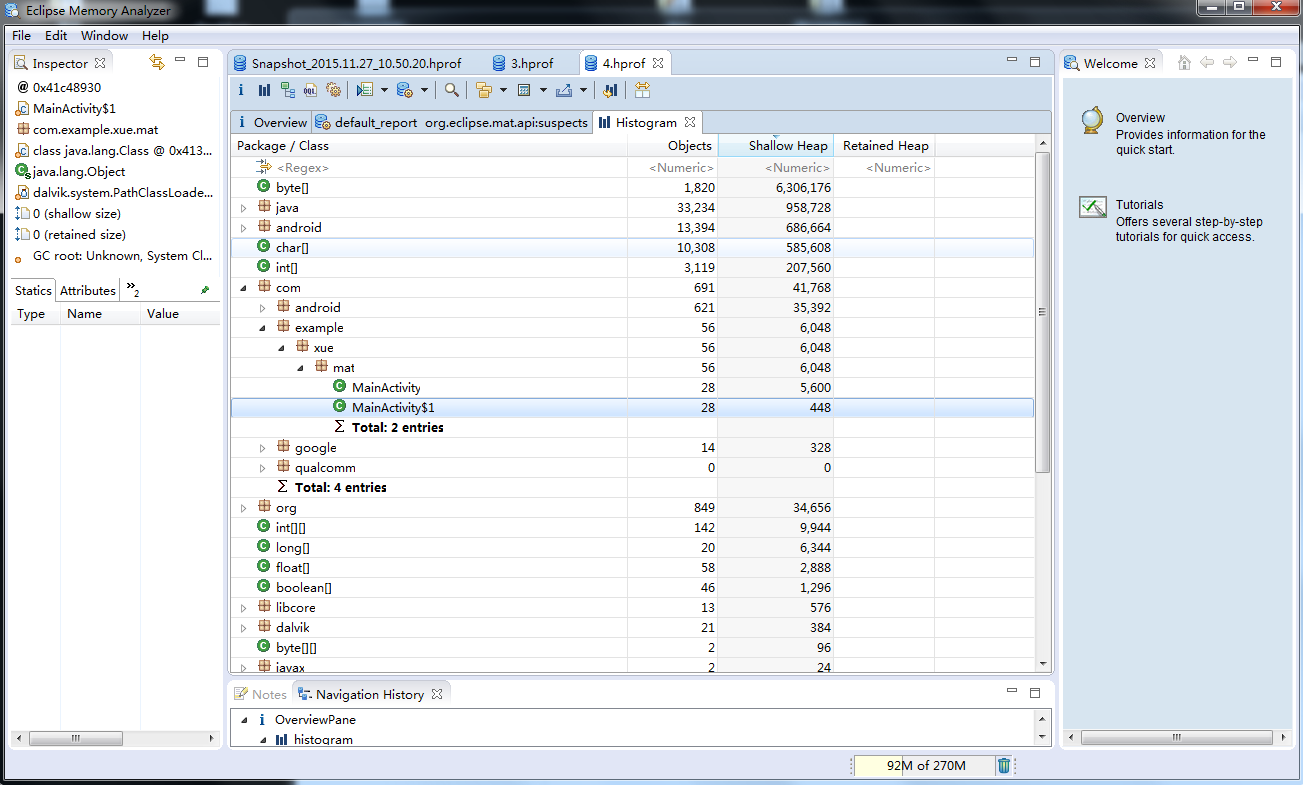The width and height of the screenshot is (1303, 785).
Task: Expand the java package row
Action: pos(243,208)
